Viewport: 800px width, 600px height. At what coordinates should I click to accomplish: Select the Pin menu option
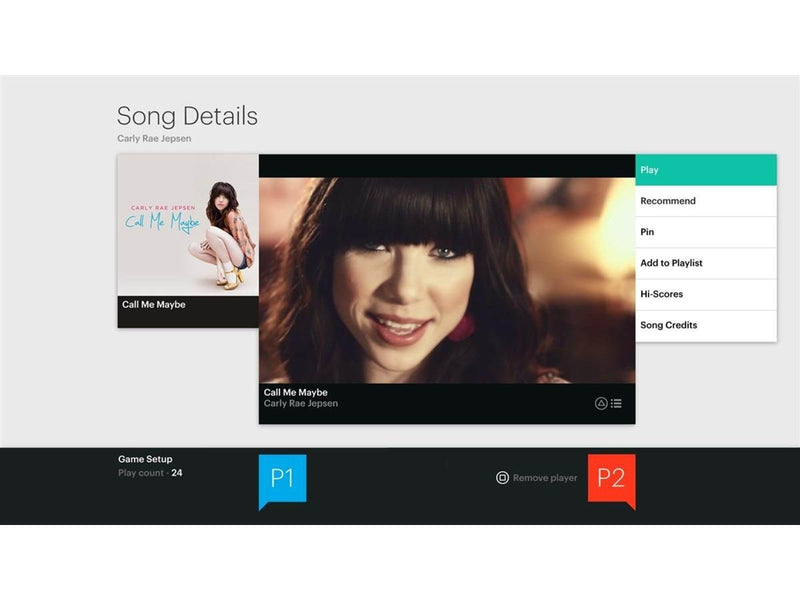[706, 232]
